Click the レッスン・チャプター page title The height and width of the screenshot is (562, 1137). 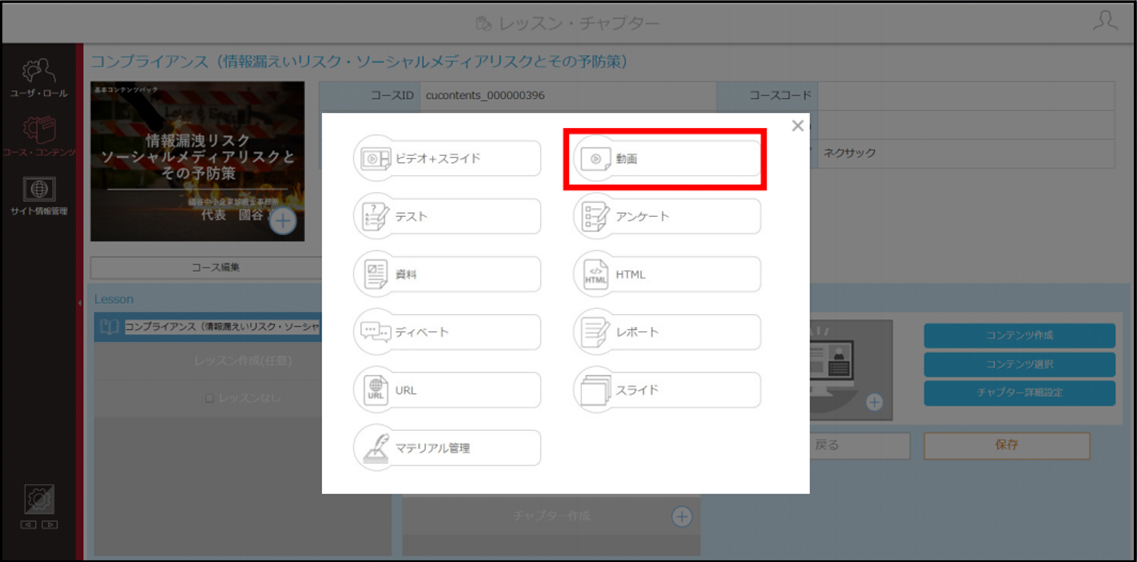(x=579, y=23)
